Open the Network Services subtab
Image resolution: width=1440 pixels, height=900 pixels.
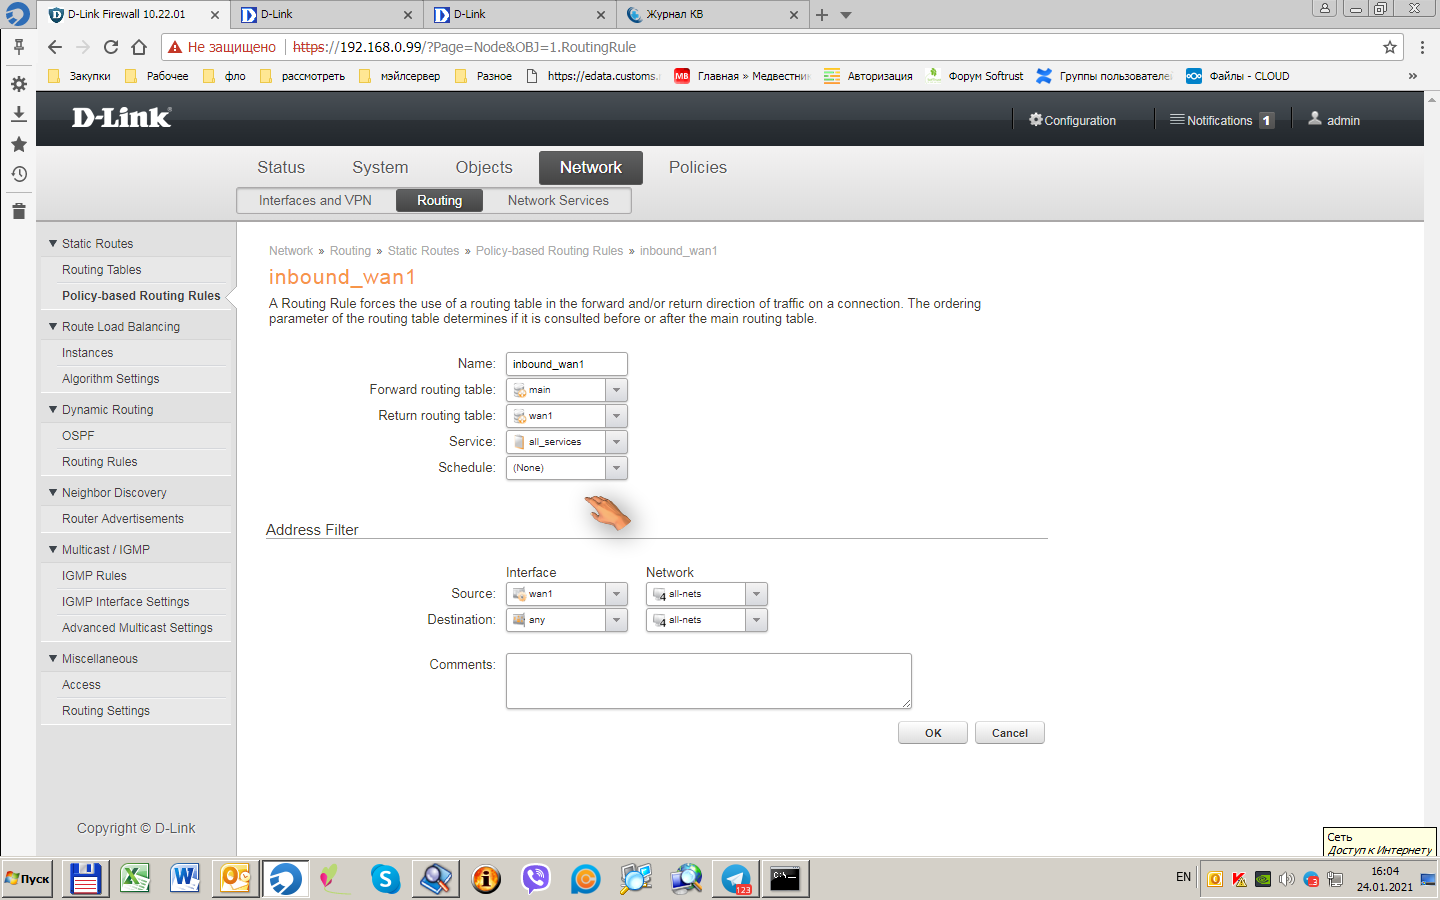[x=558, y=201]
